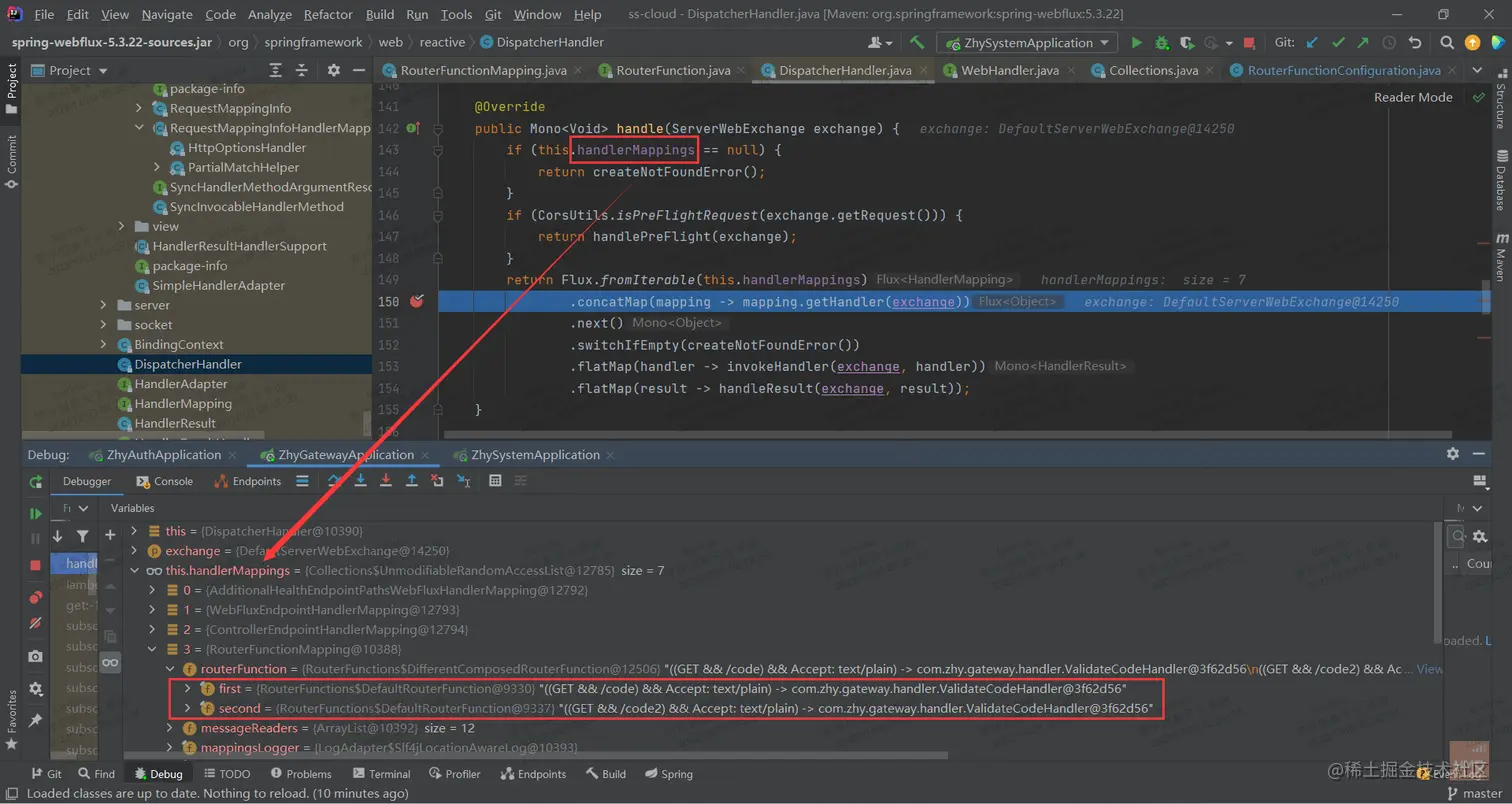
Task: Rerun ZhyGatewayApplication in debug panel
Action: [36, 482]
